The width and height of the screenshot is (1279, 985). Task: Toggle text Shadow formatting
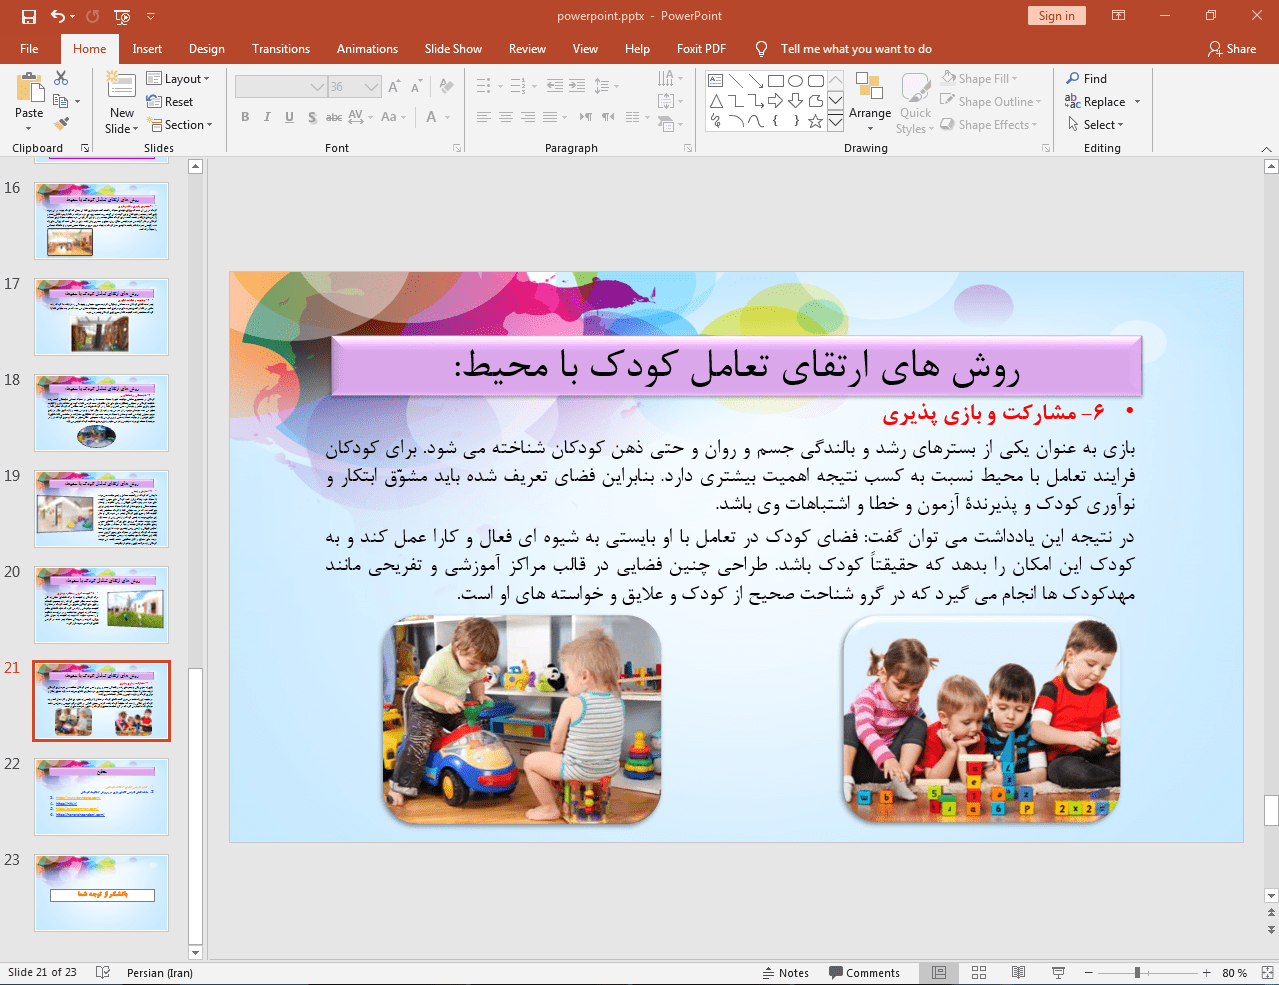coord(312,117)
